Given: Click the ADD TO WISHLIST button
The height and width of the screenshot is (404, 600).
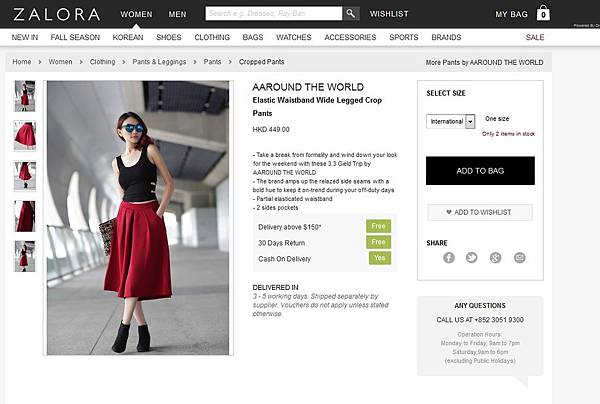Looking at the screenshot, I should [480, 212].
